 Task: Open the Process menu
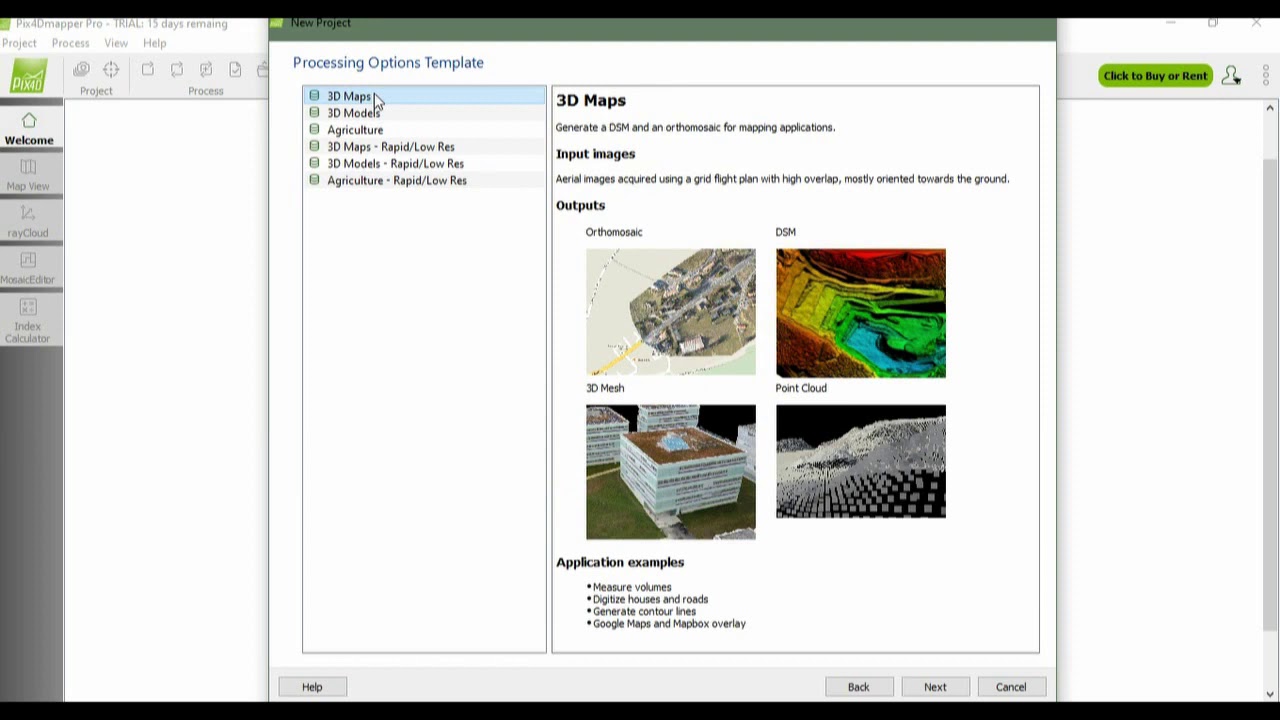pos(70,43)
